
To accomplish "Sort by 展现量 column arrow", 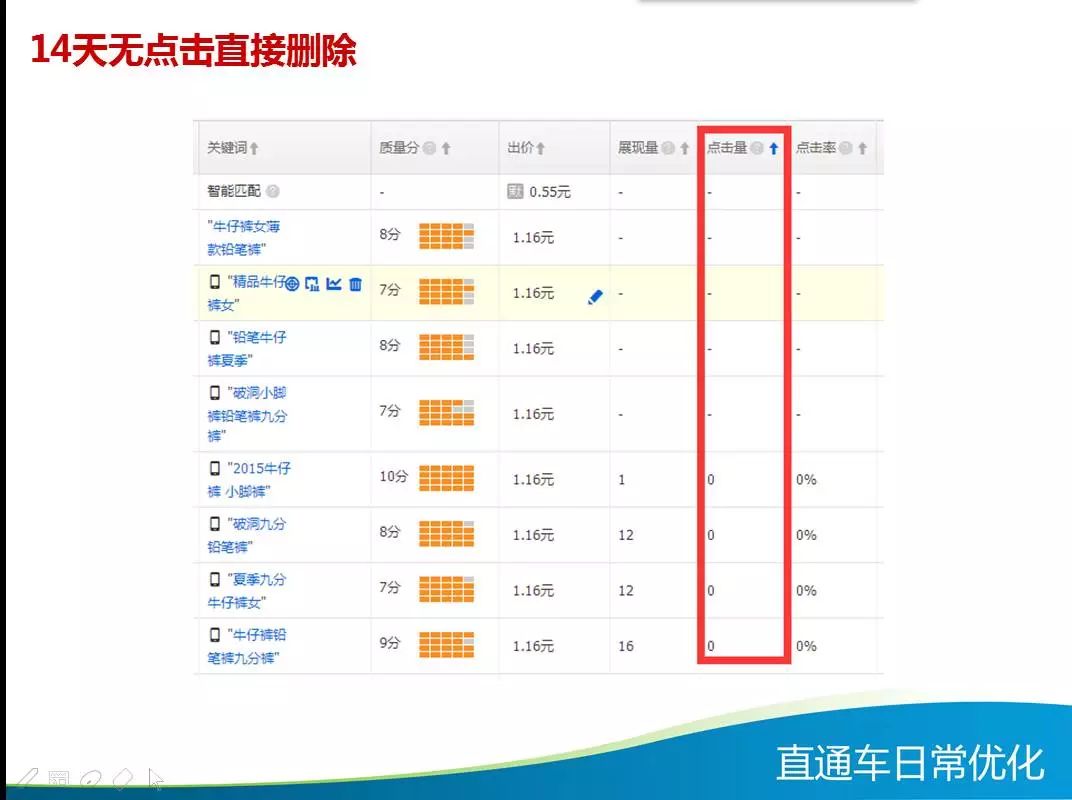I will pos(684,148).
